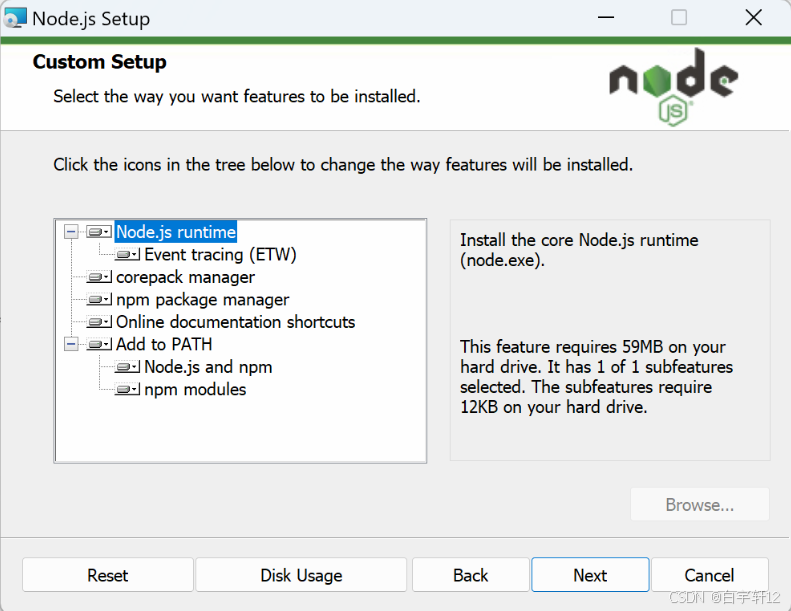Collapse the Node.js runtime tree node
The width and height of the screenshot is (791, 611).
tap(71, 232)
